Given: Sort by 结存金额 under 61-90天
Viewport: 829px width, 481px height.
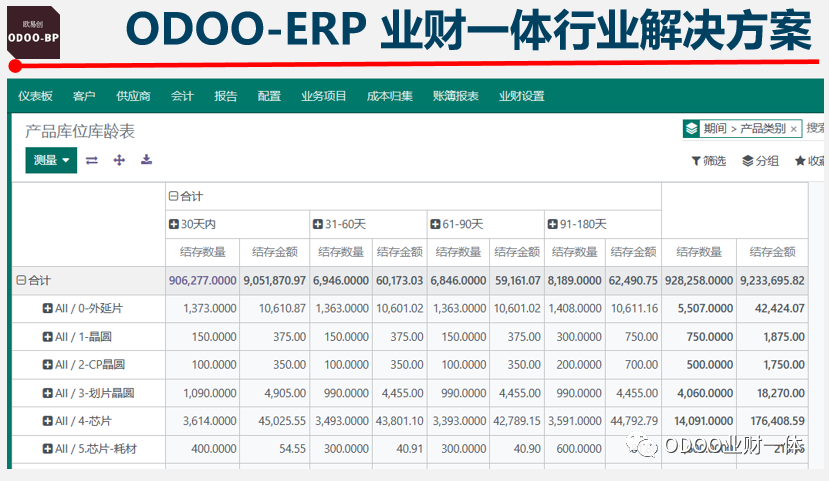Looking at the screenshot, I should (517, 252).
